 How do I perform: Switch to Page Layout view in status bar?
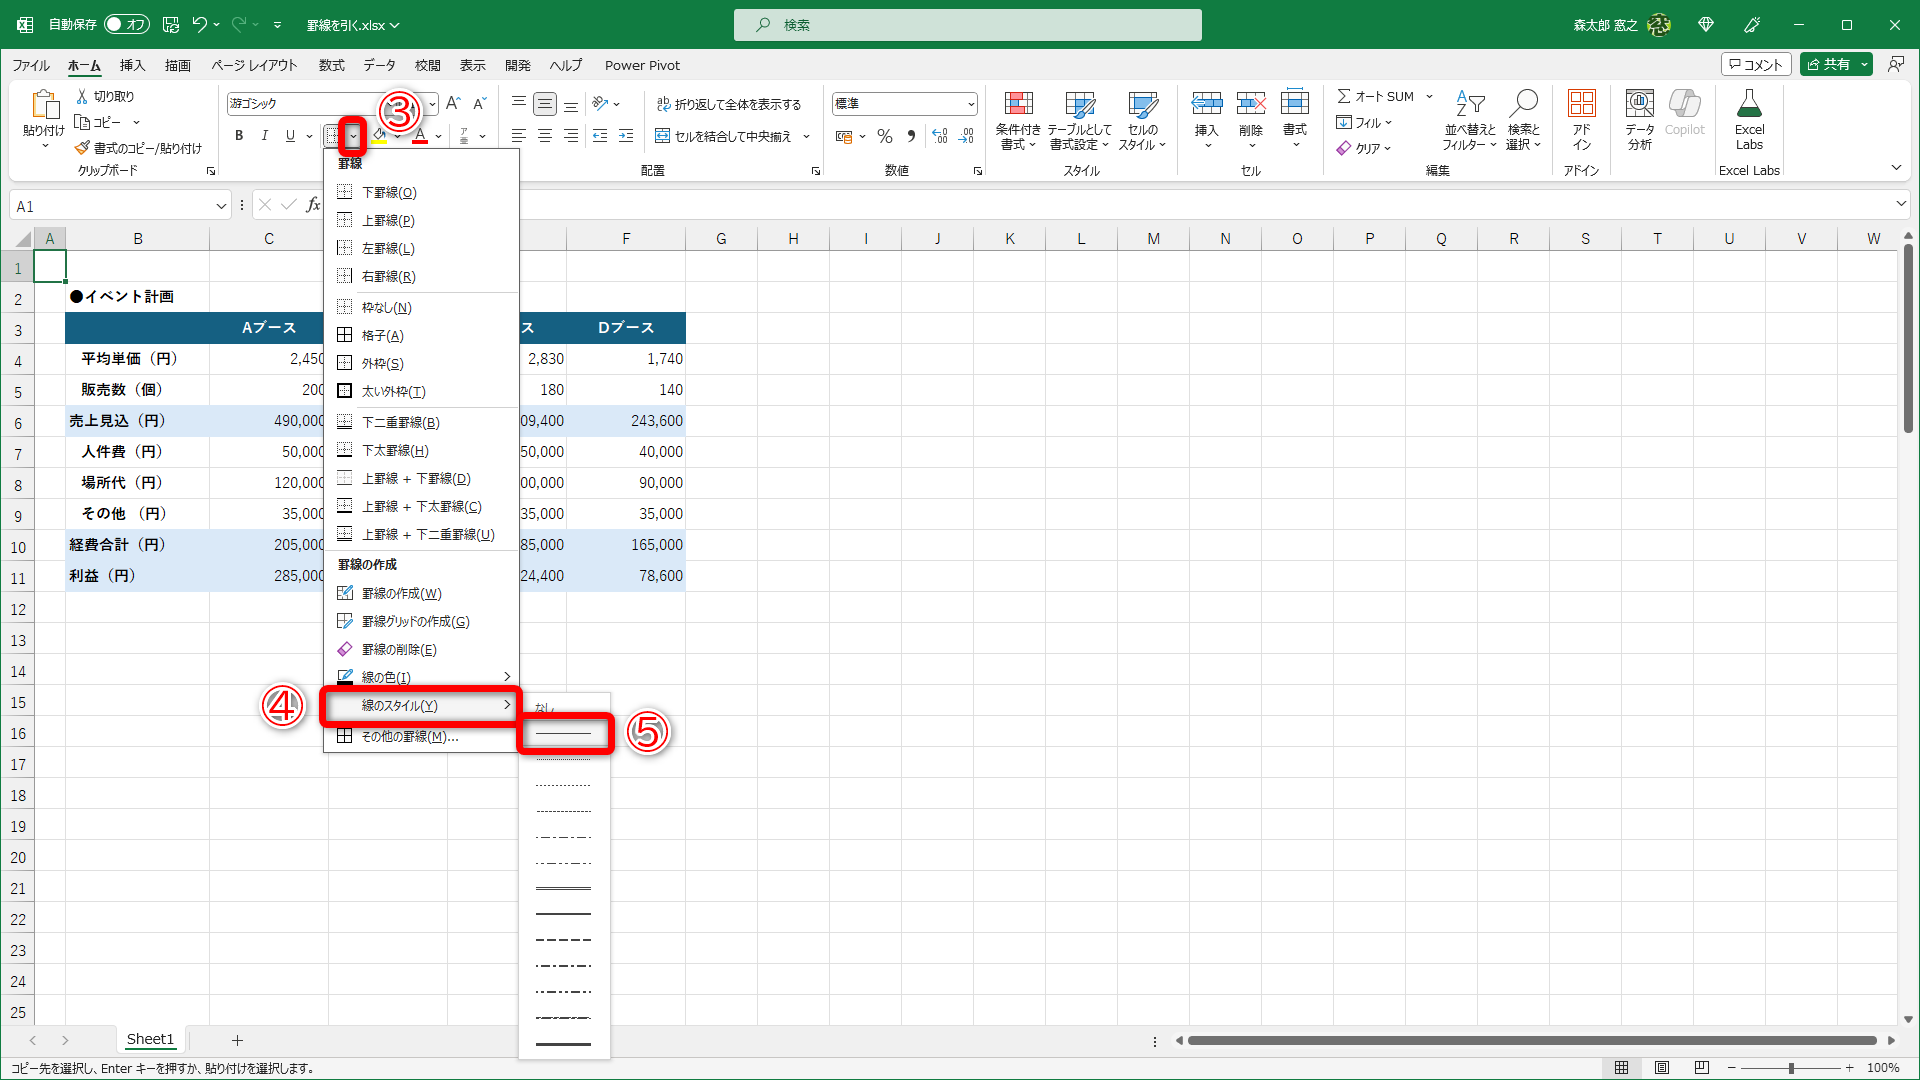(x=1662, y=1068)
